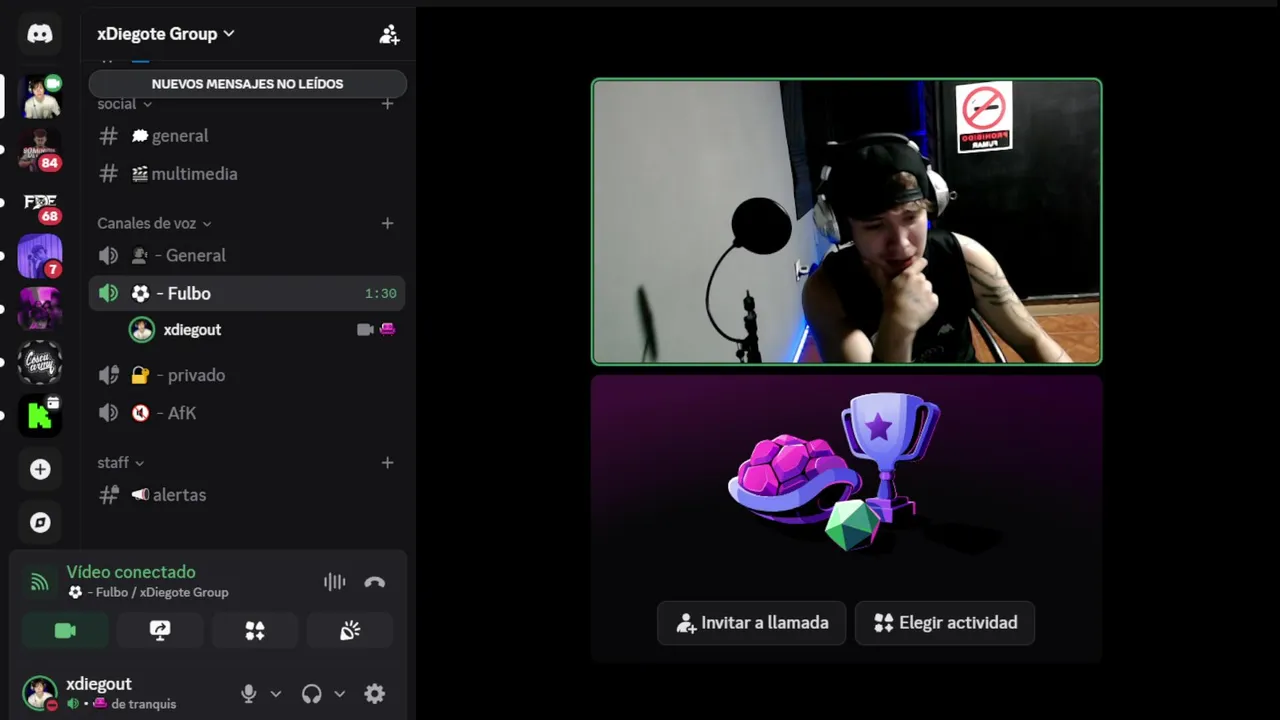The image size is (1280, 720).
Task: Click the Elegir actividad button
Action: [x=945, y=623]
